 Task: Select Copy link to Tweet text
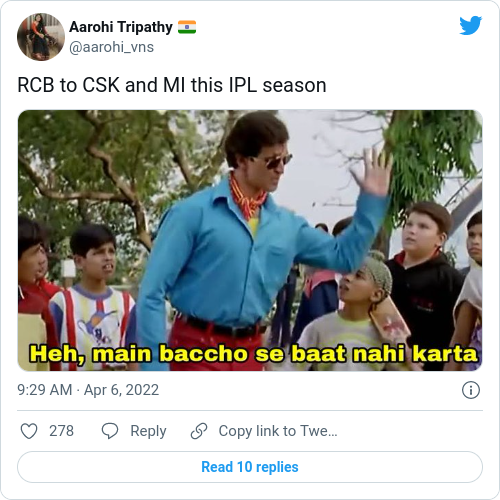click(278, 431)
